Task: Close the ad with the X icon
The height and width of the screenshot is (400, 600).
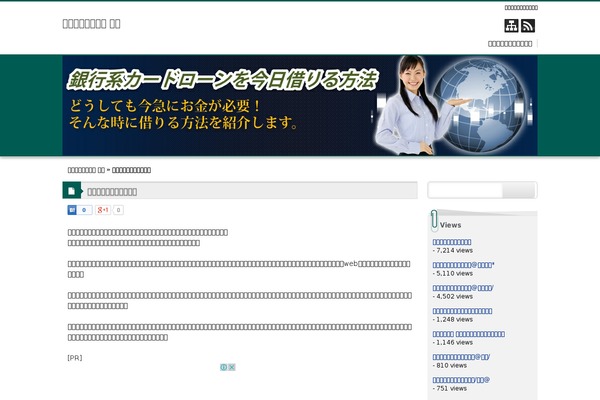Action: point(232,367)
